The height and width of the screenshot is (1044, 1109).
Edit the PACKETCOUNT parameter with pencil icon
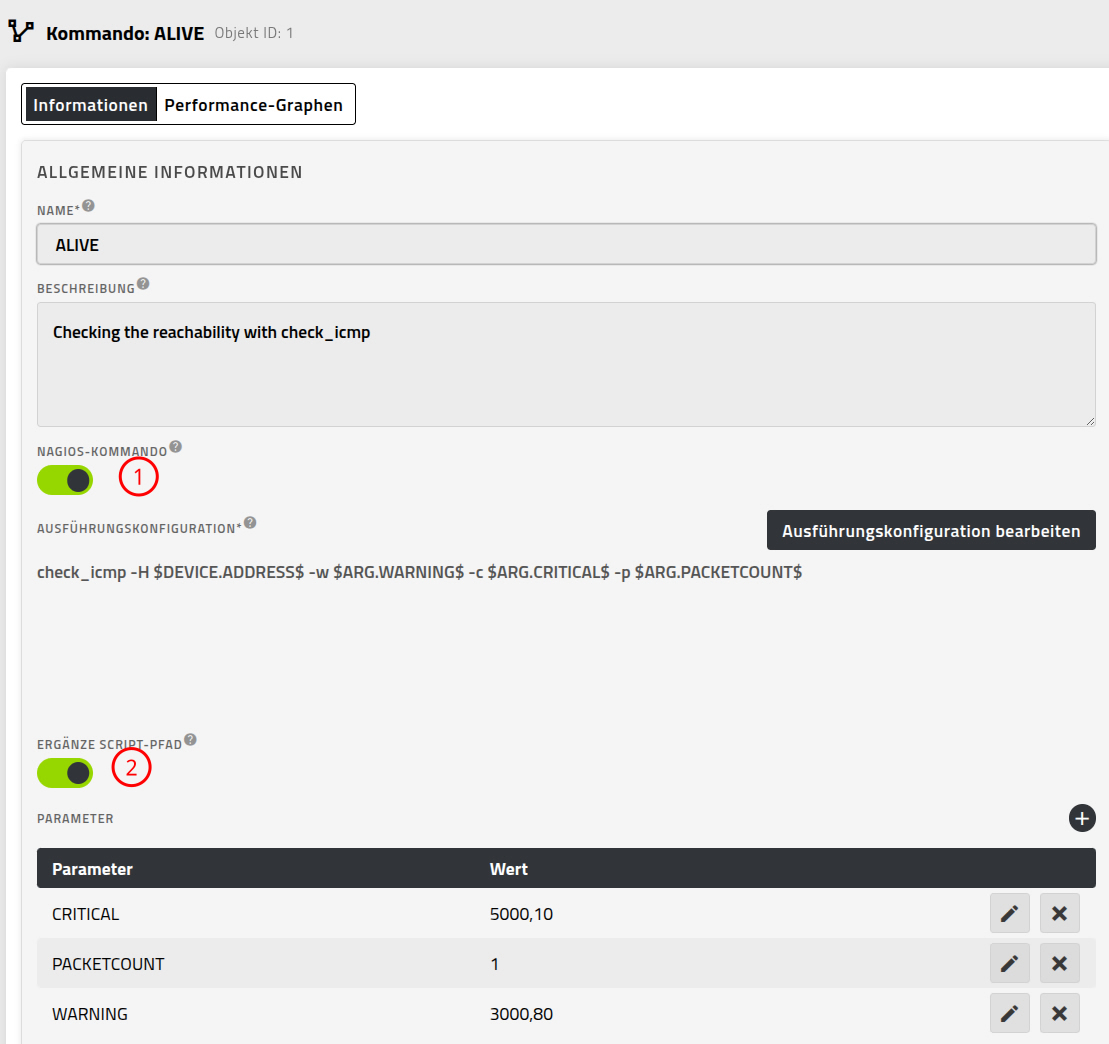tap(1009, 963)
